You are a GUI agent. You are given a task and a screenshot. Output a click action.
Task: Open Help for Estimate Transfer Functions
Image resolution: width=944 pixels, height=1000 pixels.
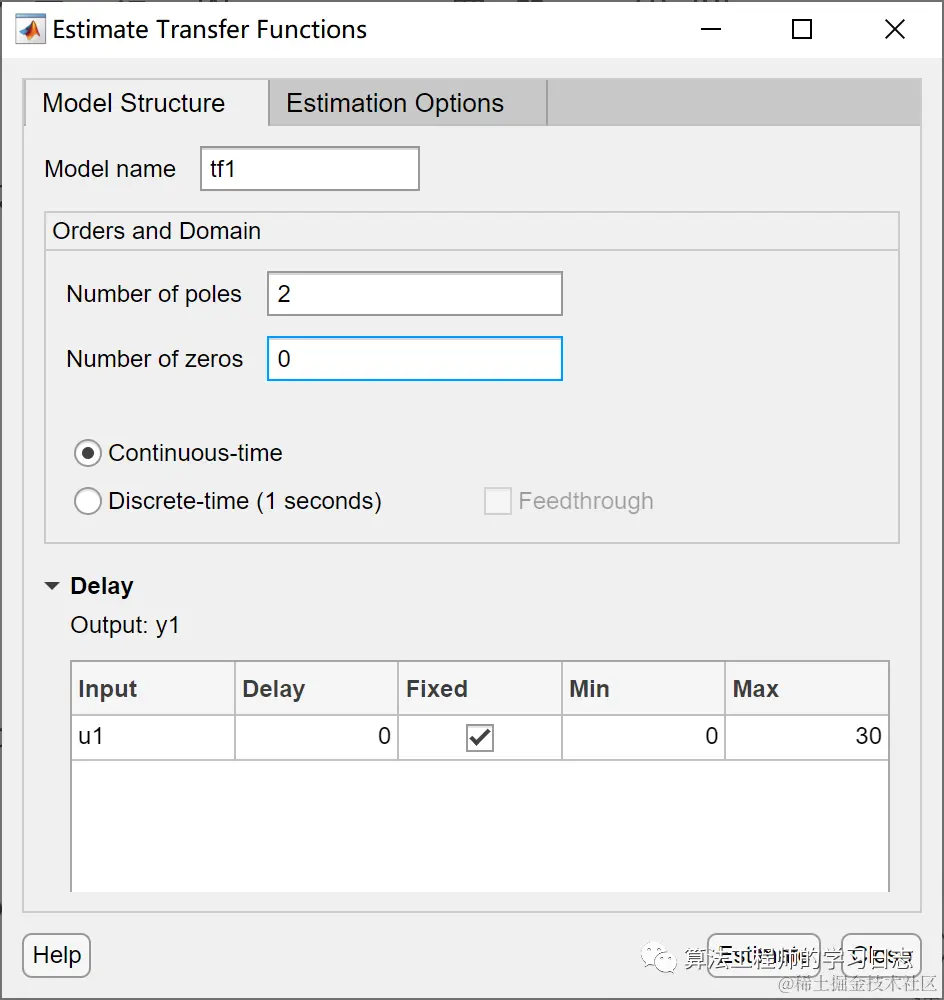(57, 955)
